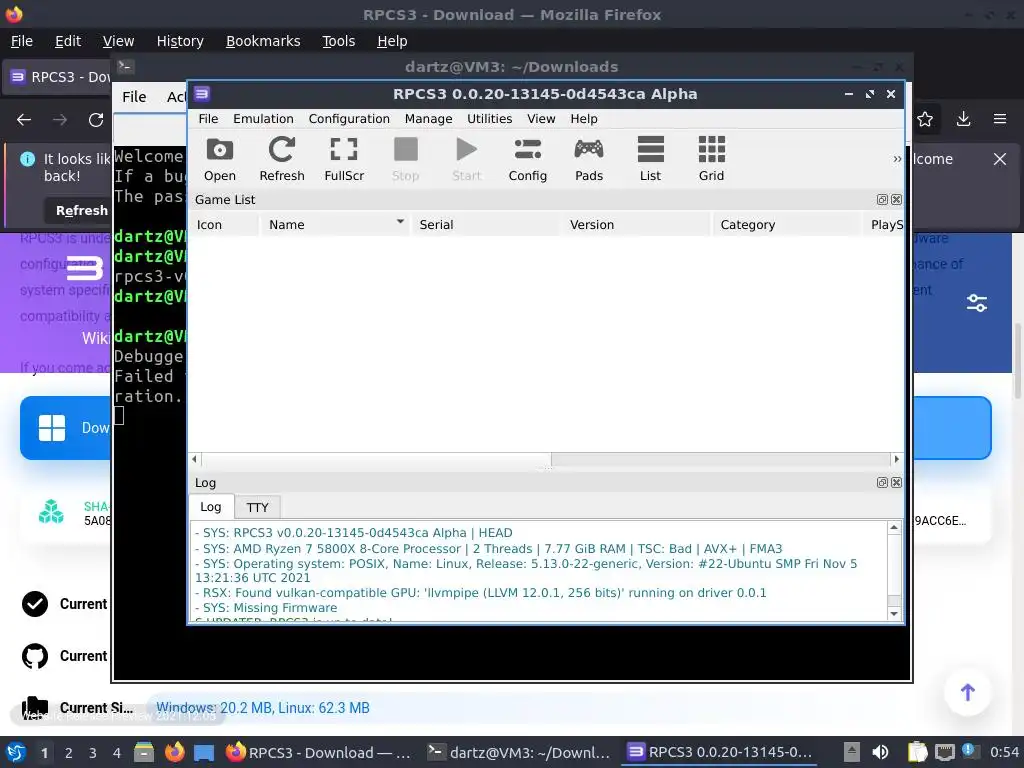Go back in Firefox
This screenshot has height=768, width=1024.
24,120
